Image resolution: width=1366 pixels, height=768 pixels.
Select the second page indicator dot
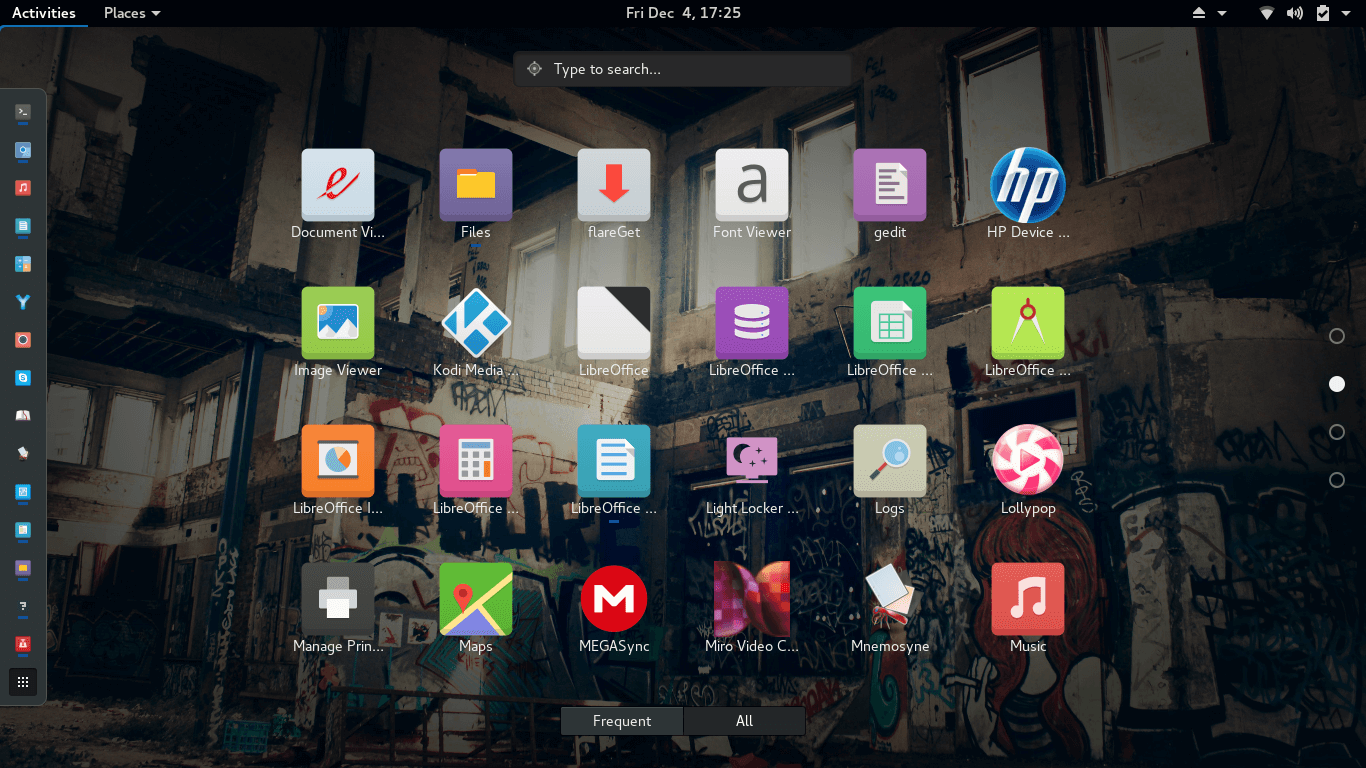pos(1337,384)
